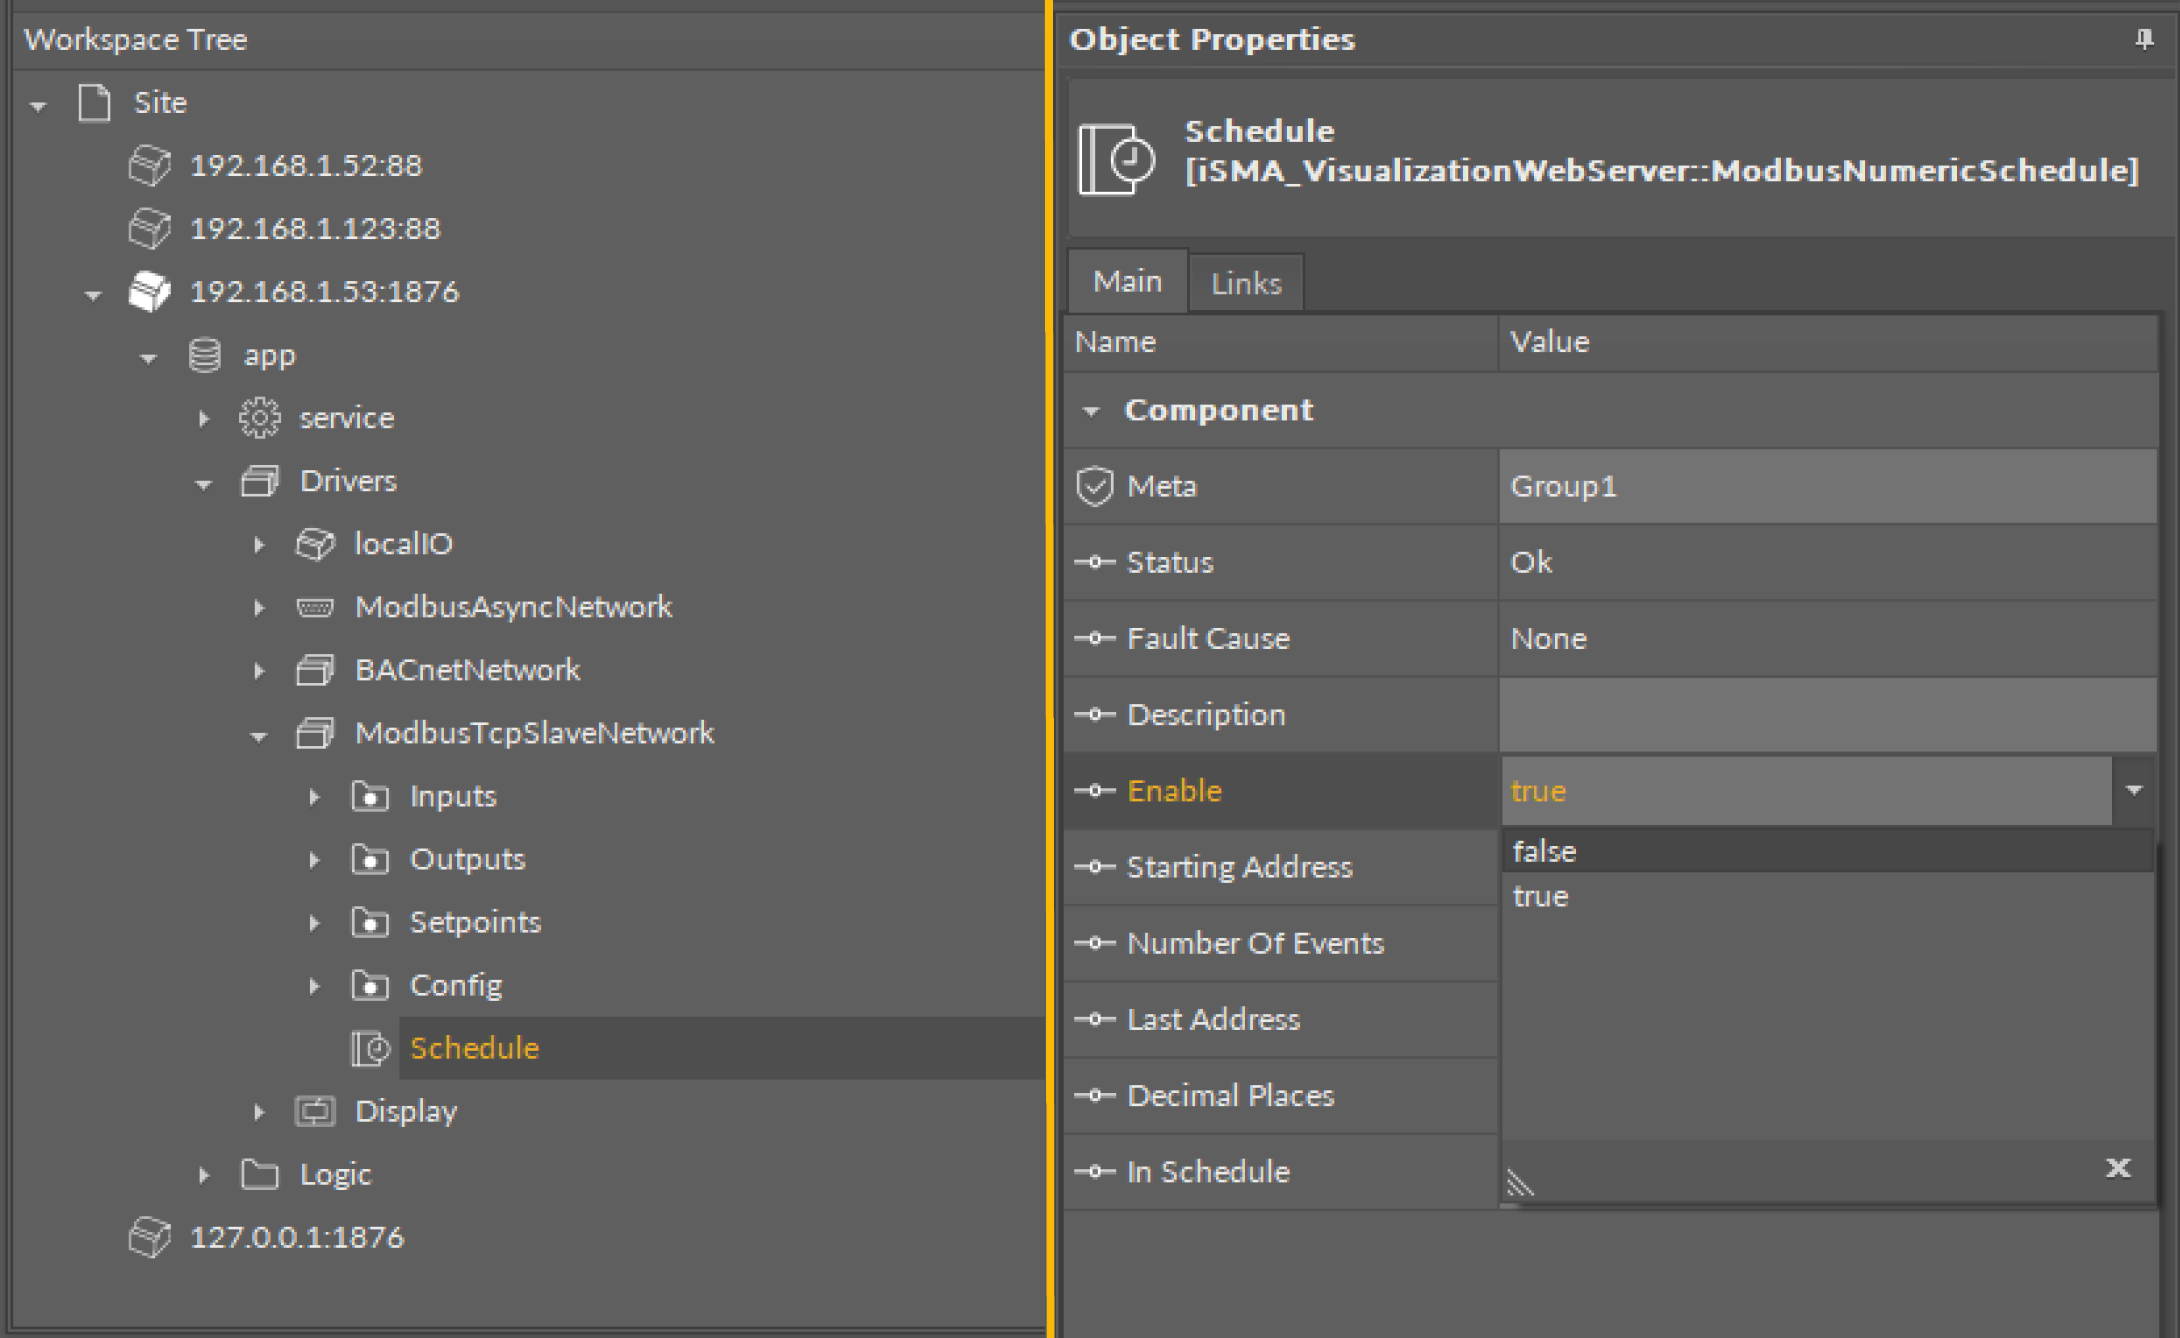Click the Schedule clock icon in tree
The image size is (2180, 1338).
pos(370,1048)
